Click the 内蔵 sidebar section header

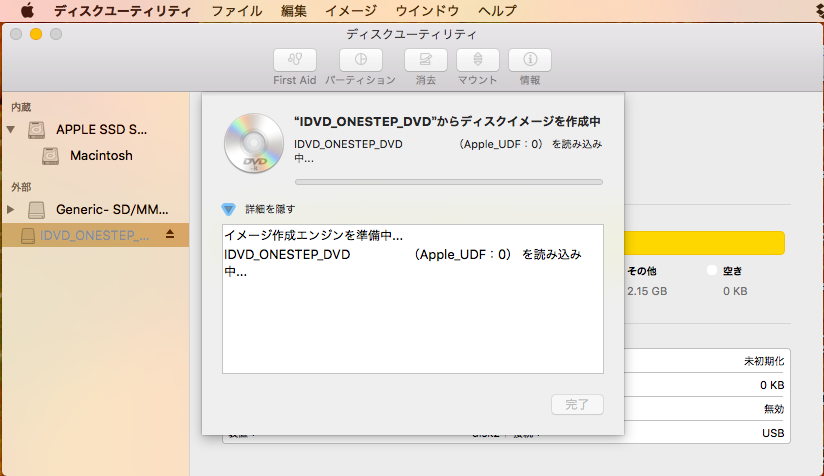point(21,107)
